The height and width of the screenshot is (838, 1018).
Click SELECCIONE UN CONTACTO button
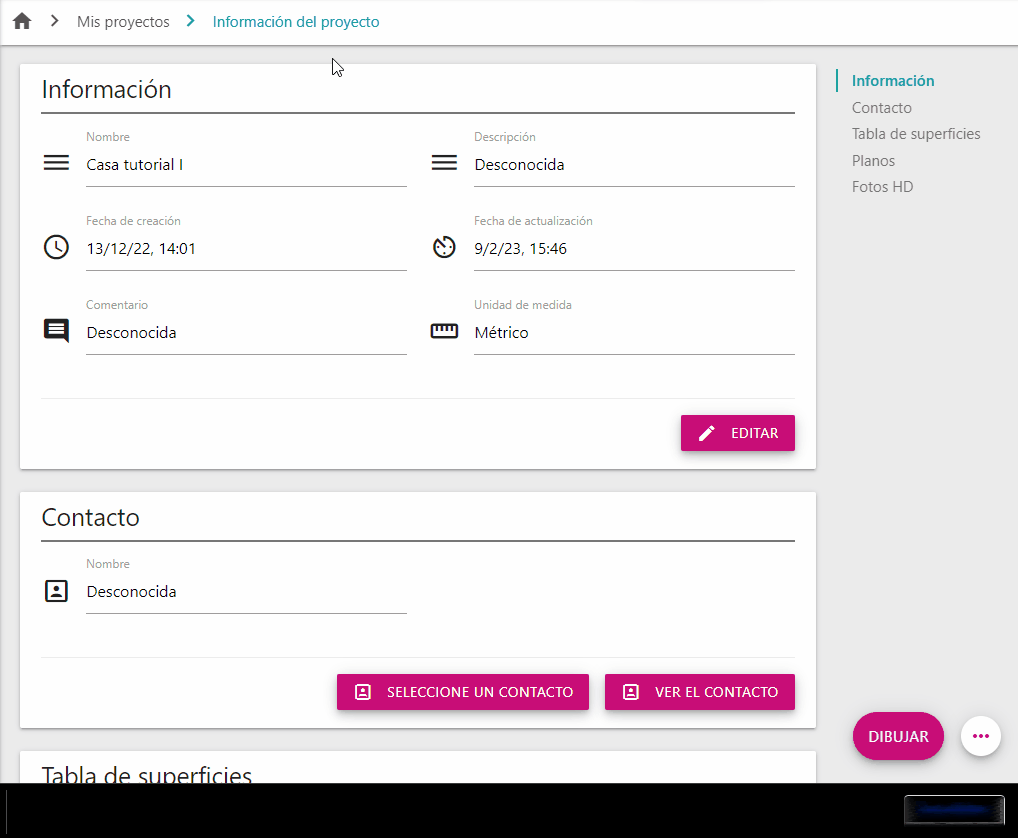coord(463,692)
